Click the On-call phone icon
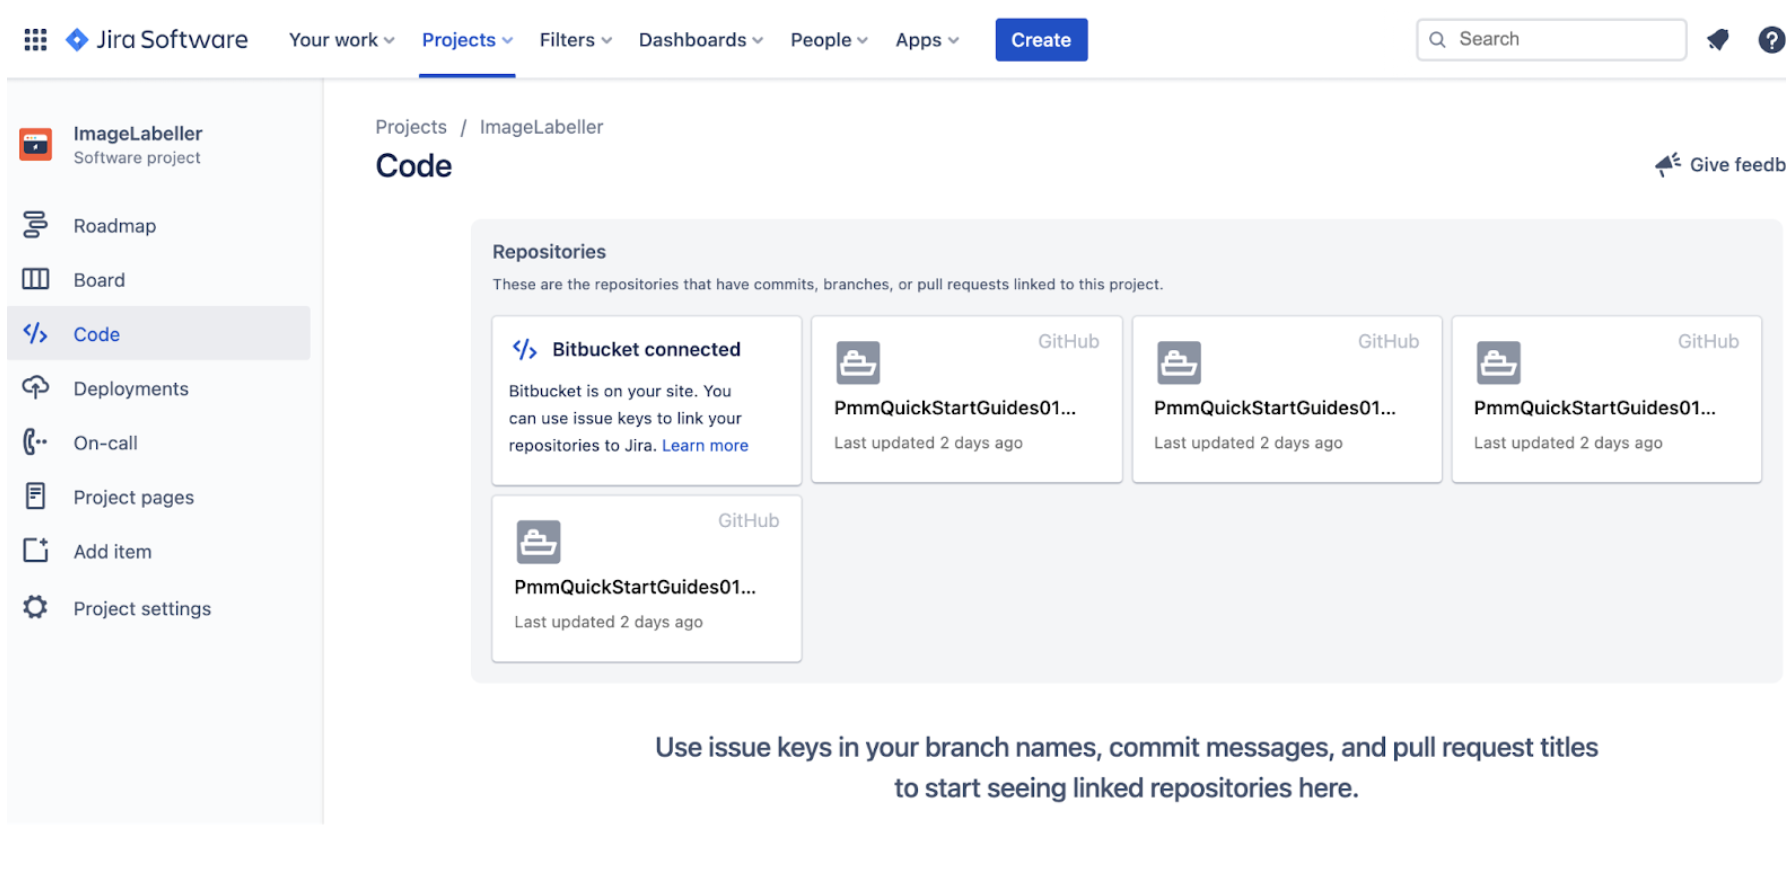1786x884 pixels. (35, 442)
